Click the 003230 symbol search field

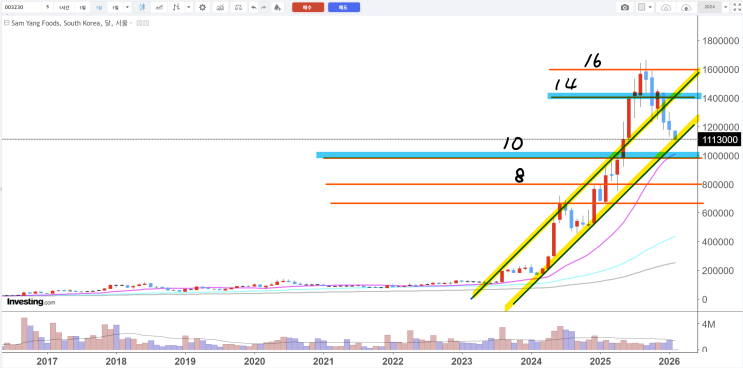click(21, 7)
